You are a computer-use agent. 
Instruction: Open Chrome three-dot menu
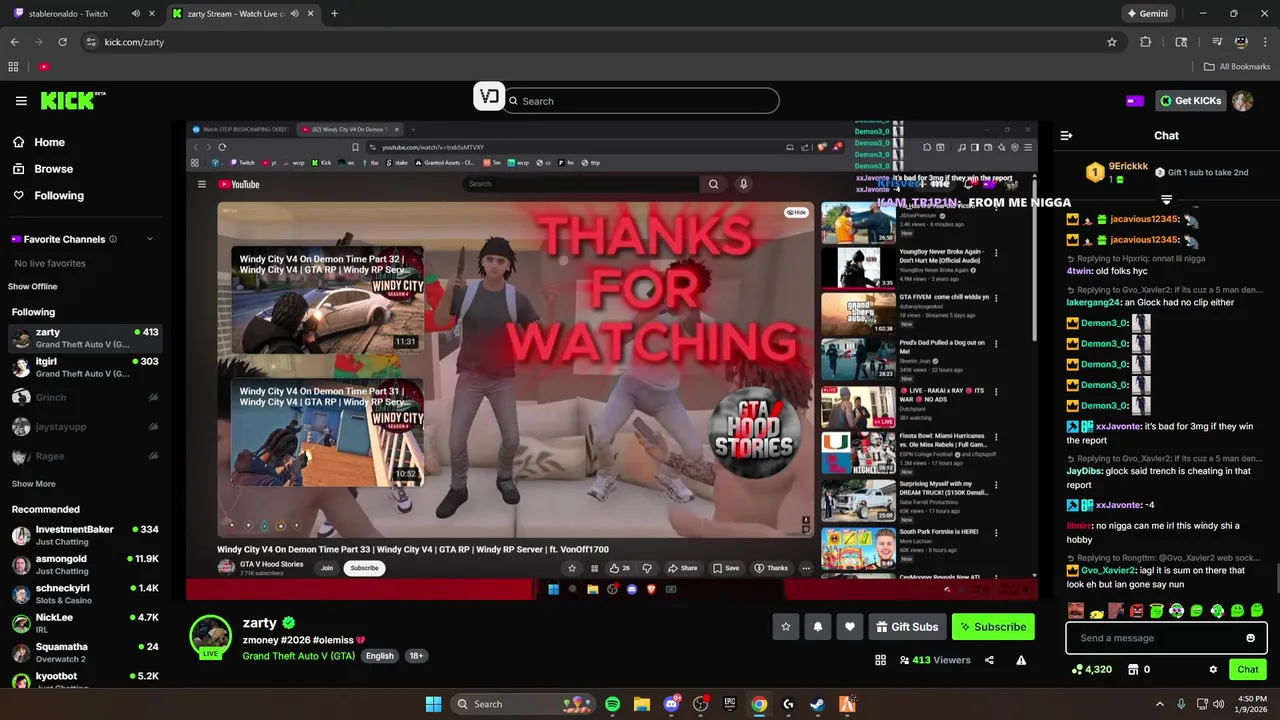(1264, 42)
